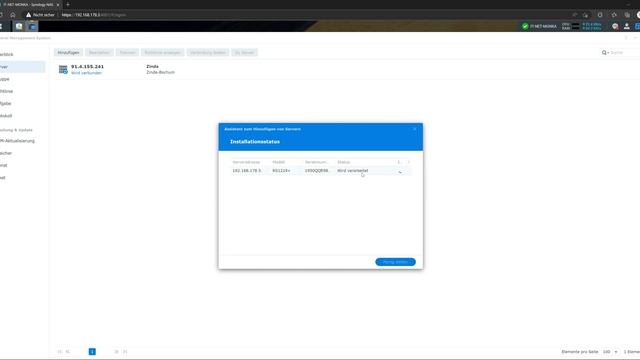
Task: Go to the next results page
Action: [116, 351]
